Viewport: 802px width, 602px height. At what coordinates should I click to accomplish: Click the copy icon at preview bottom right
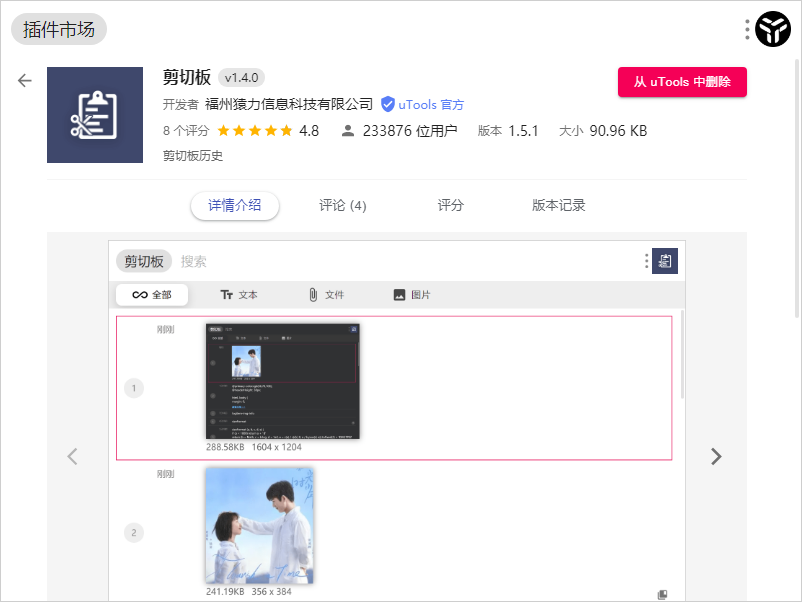point(662,594)
